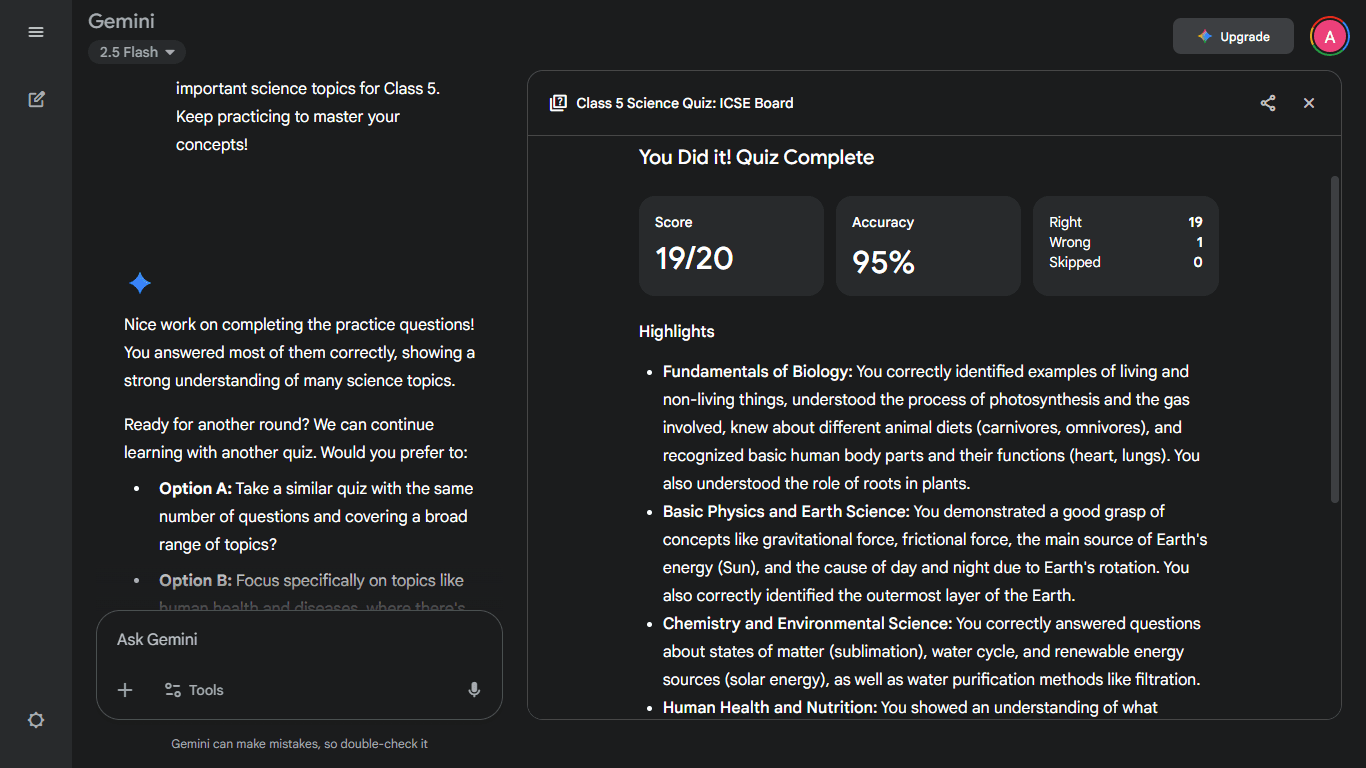
Task: Click the Right/Wrong/Skipped summary card
Action: [1125, 246]
